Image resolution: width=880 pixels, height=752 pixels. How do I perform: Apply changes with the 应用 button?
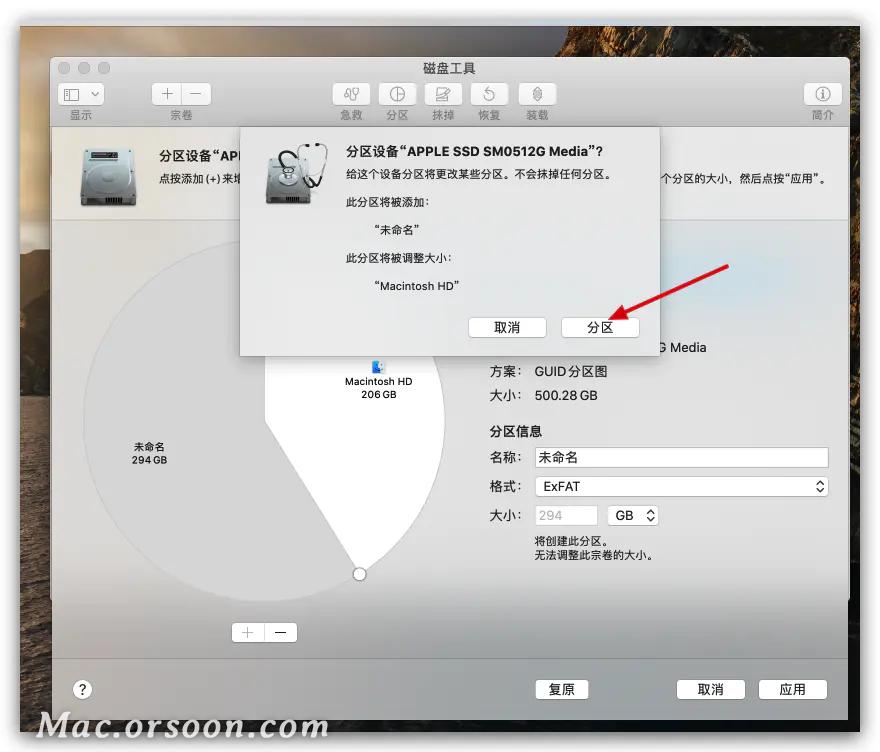pos(792,689)
